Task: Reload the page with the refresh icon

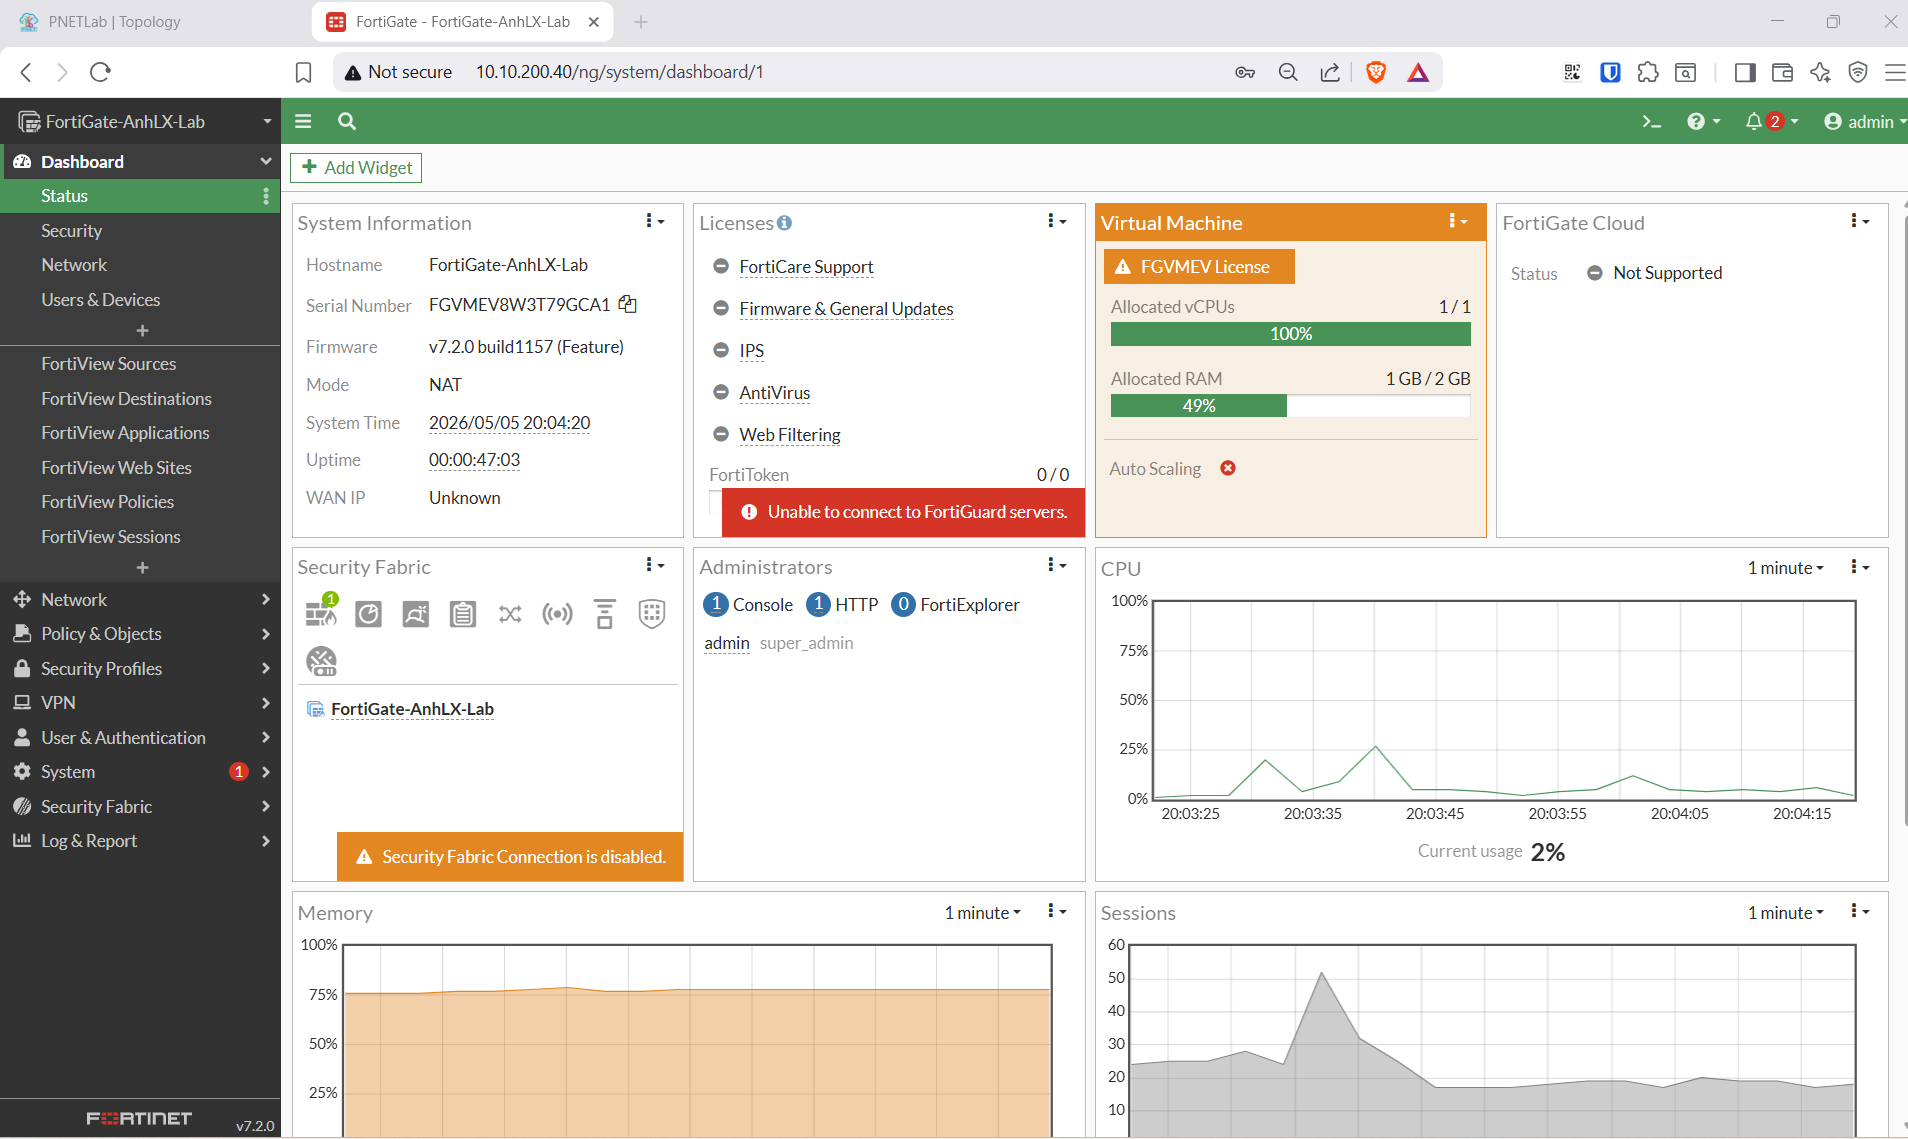Action: pos(100,72)
